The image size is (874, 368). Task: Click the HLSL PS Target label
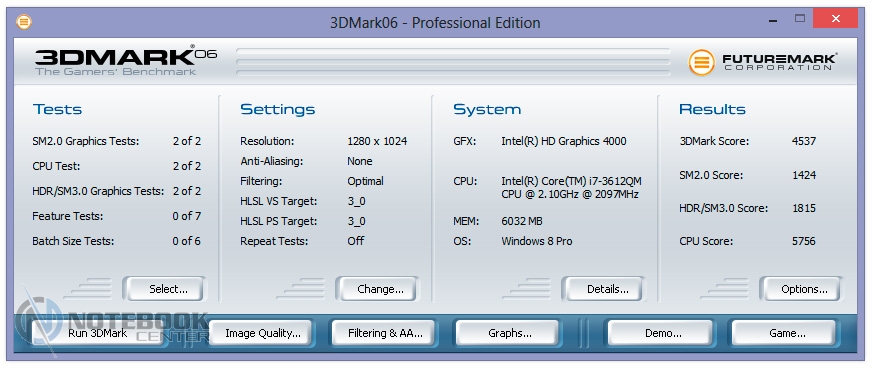(279, 221)
